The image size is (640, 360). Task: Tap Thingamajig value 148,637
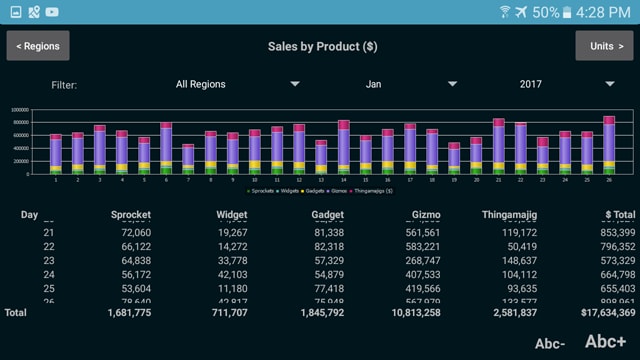pos(520,260)
